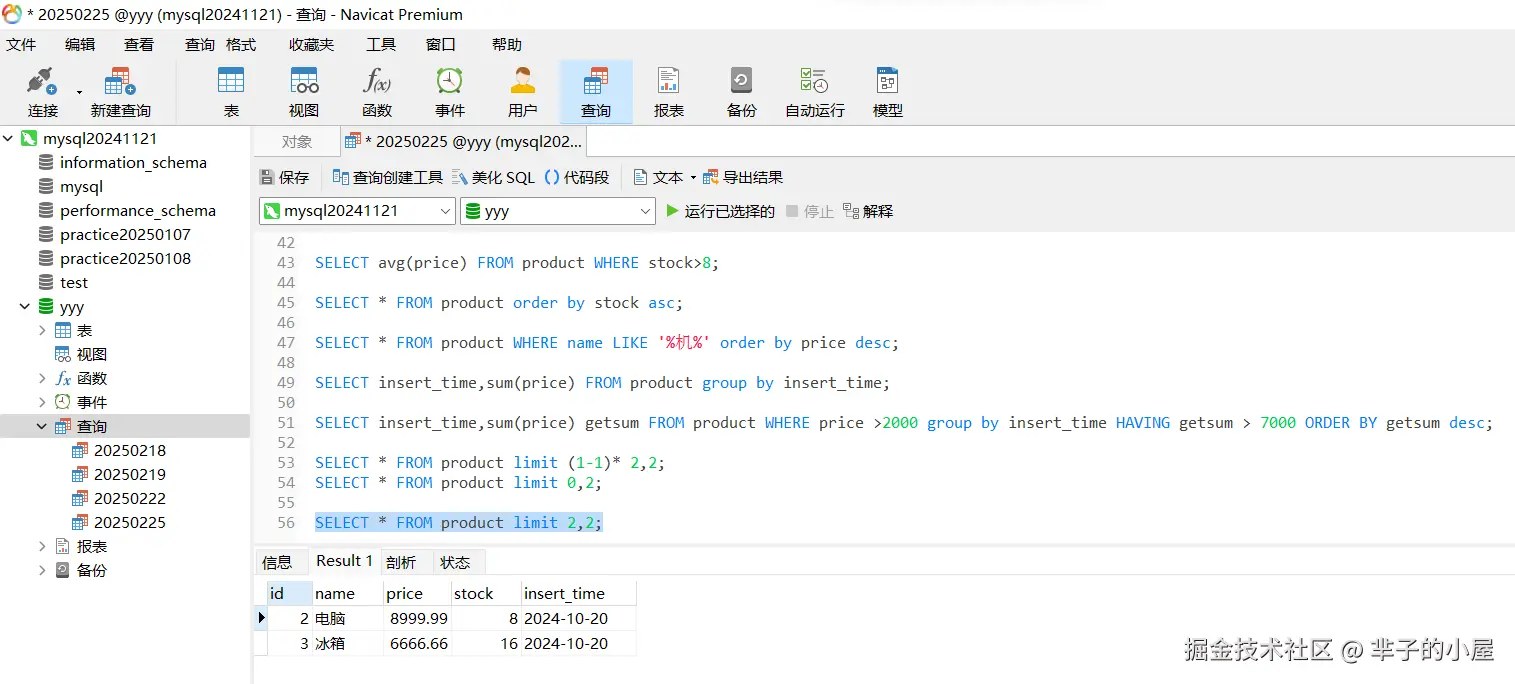Open the 自动运行 automation toolbar icon
The image size is (1515, 684).
pos(815,92)
